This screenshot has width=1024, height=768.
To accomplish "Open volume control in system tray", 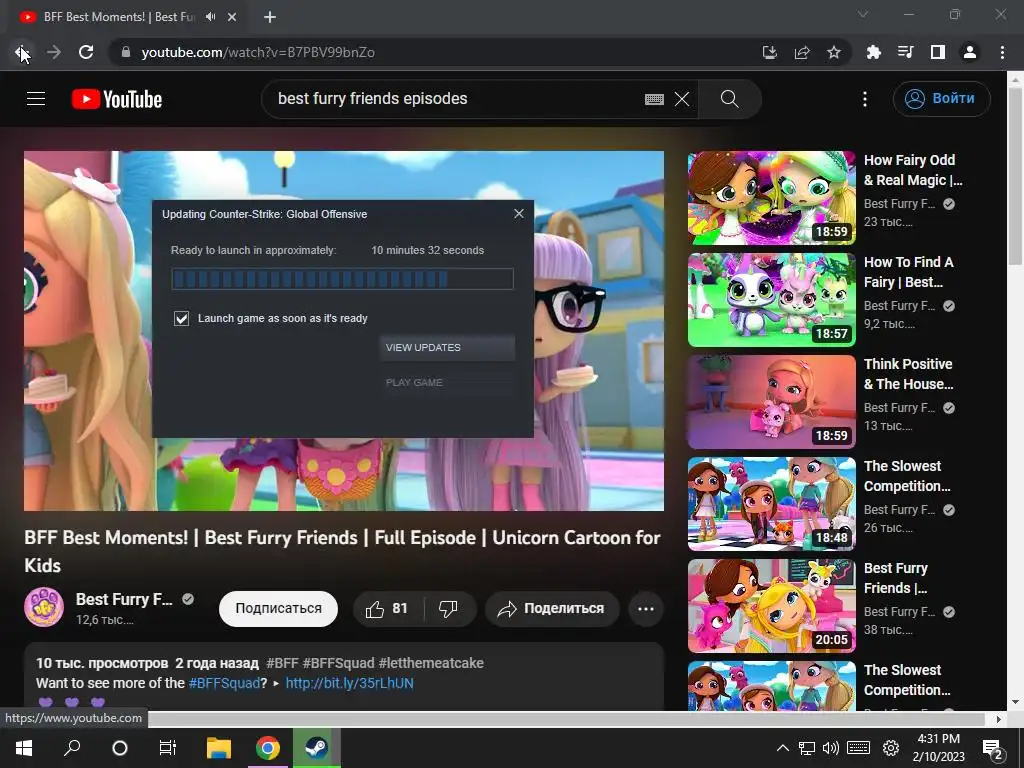I will coord(831,748).
